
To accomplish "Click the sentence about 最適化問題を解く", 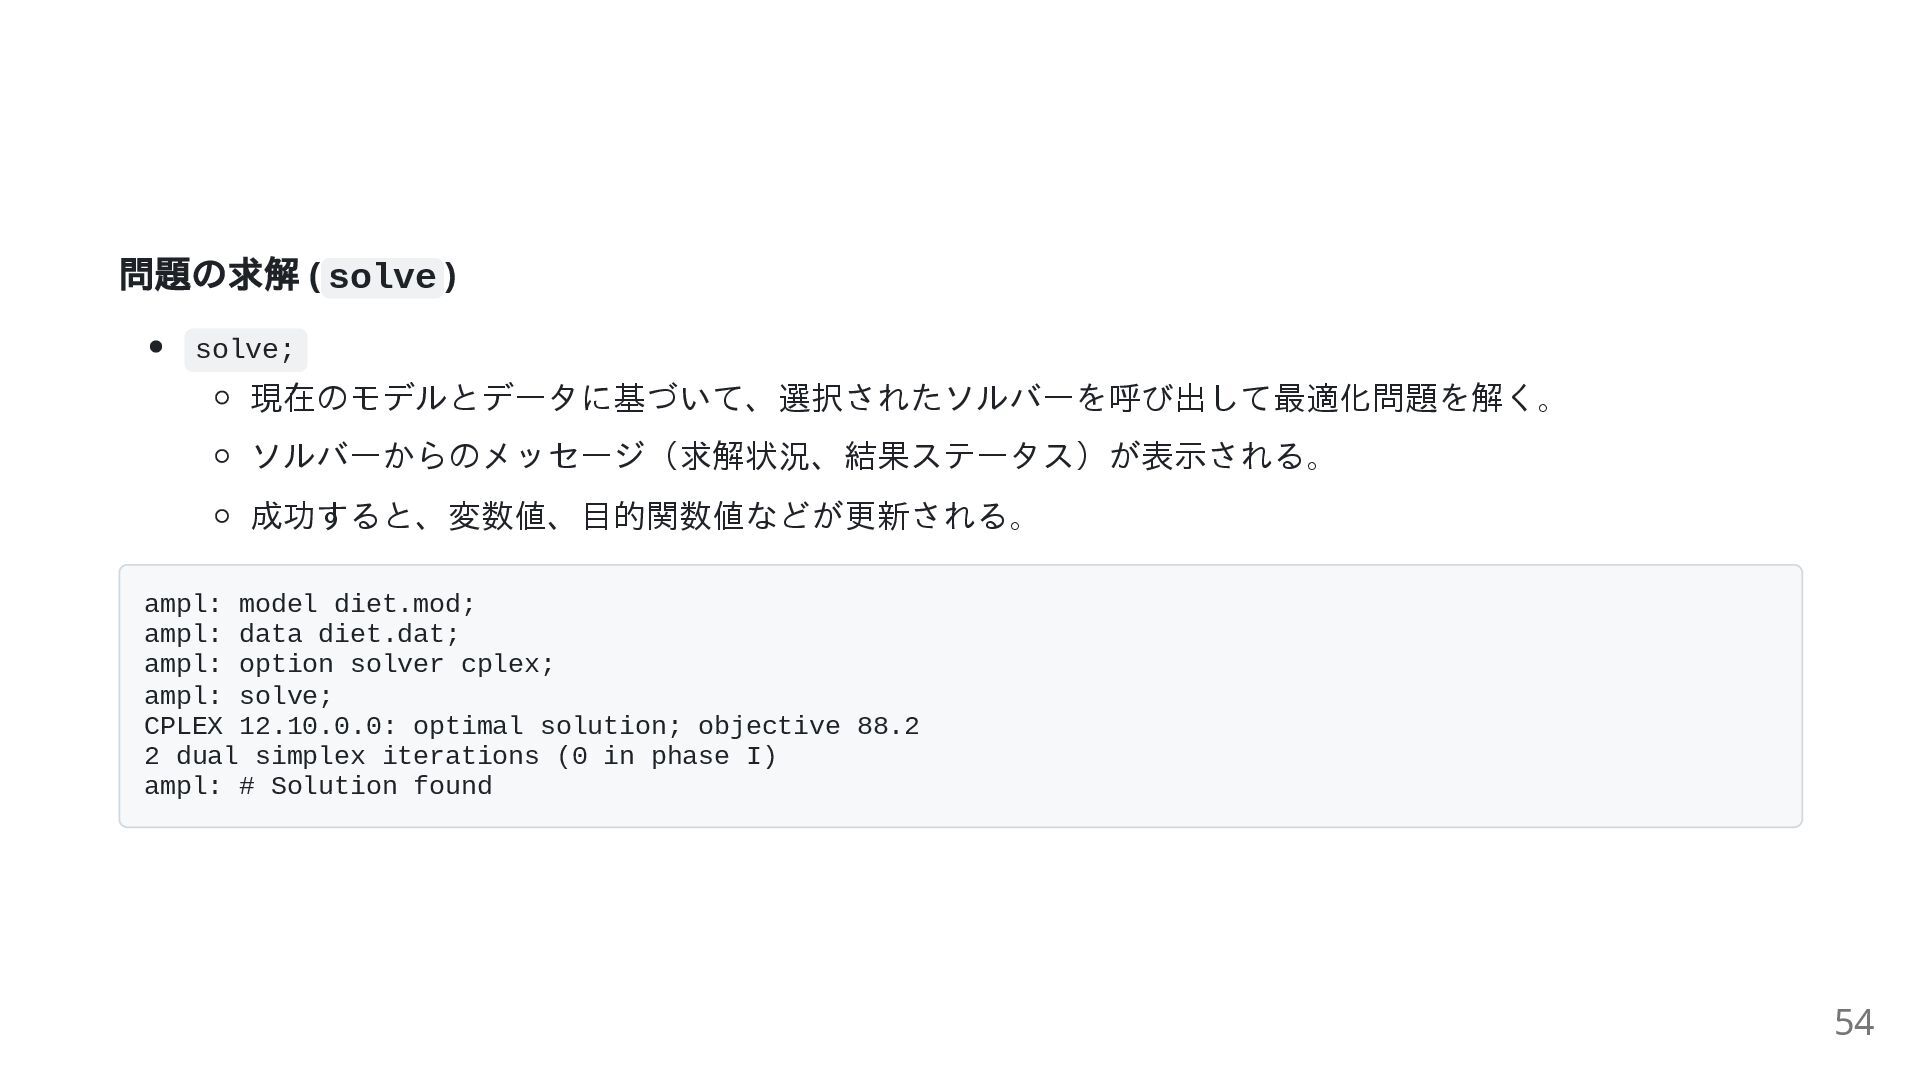I will point(900,398).
